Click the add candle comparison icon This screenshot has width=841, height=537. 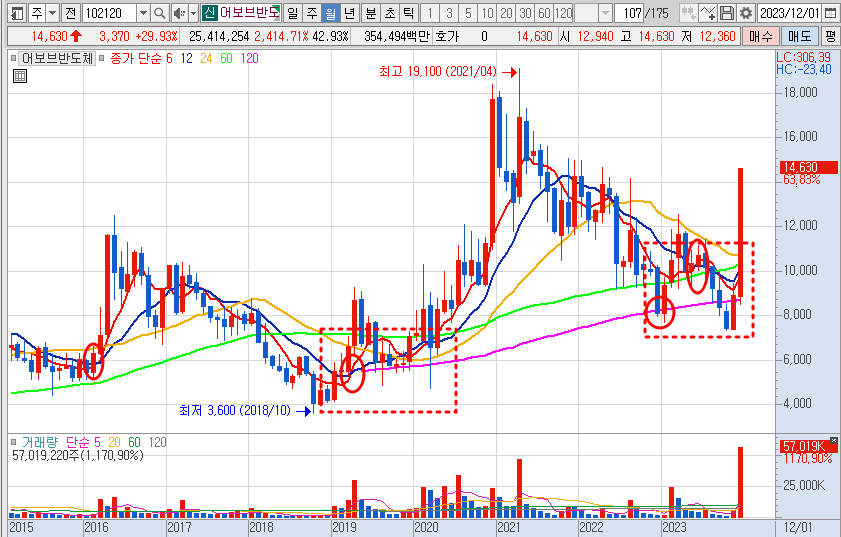pyautogui.click(x=688, y=13)
